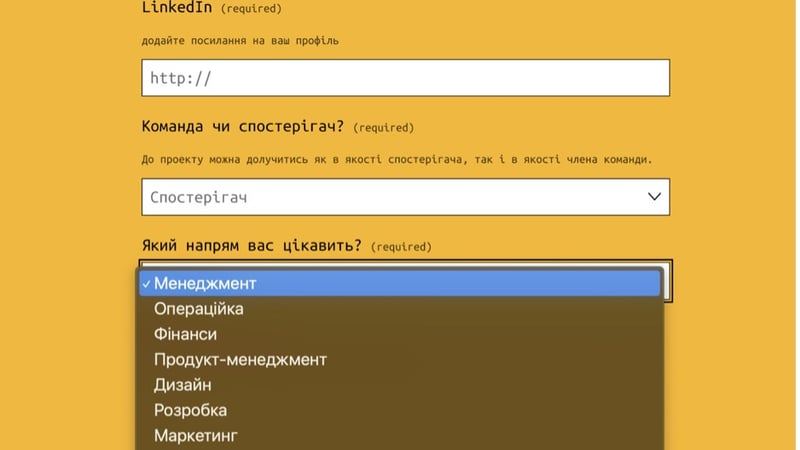Click the "До проекту можна долучитись" description text

(x=396, y=160)
